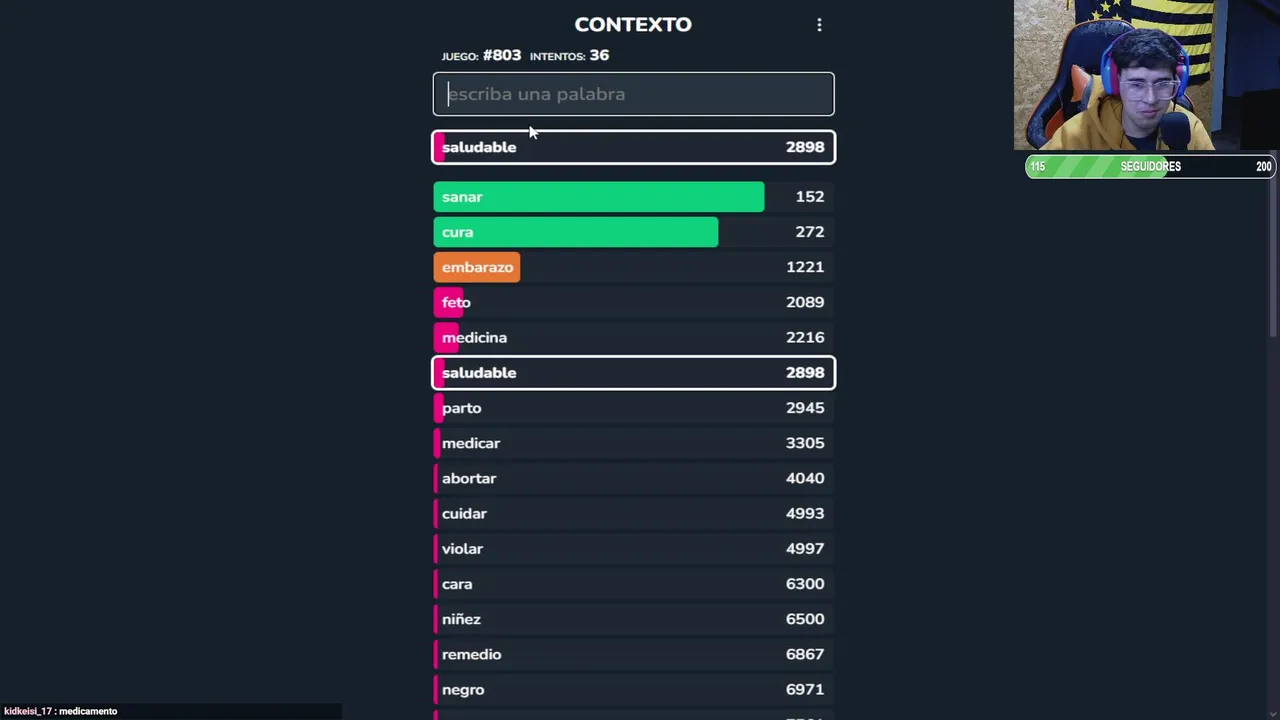Screen dimensions: 1280x720
Task: Click the 'cuidar' guess entry
Action: [633, 513]
